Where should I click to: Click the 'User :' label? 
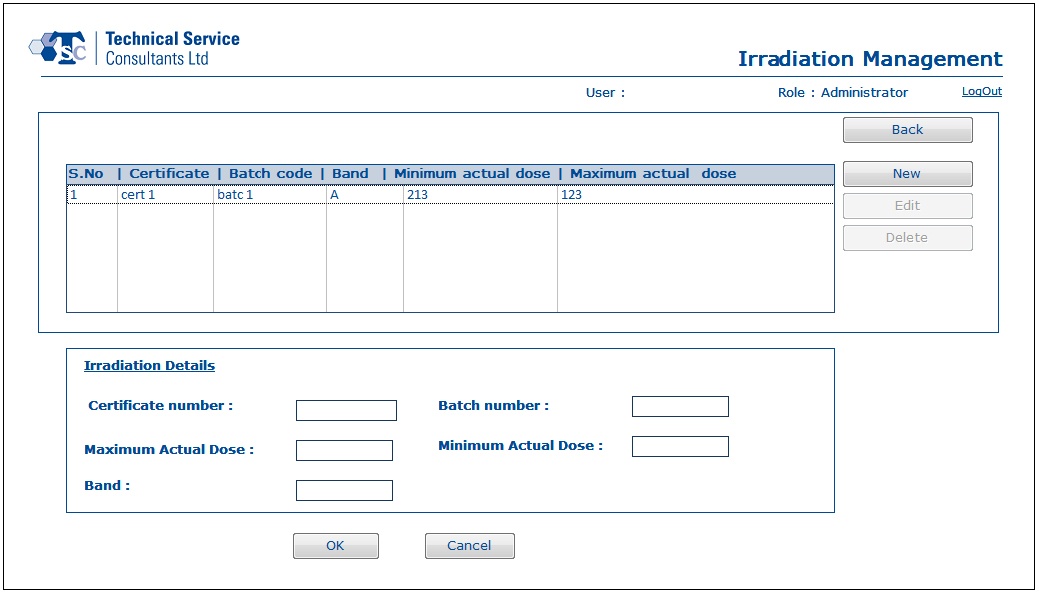(x=605, y=93)
